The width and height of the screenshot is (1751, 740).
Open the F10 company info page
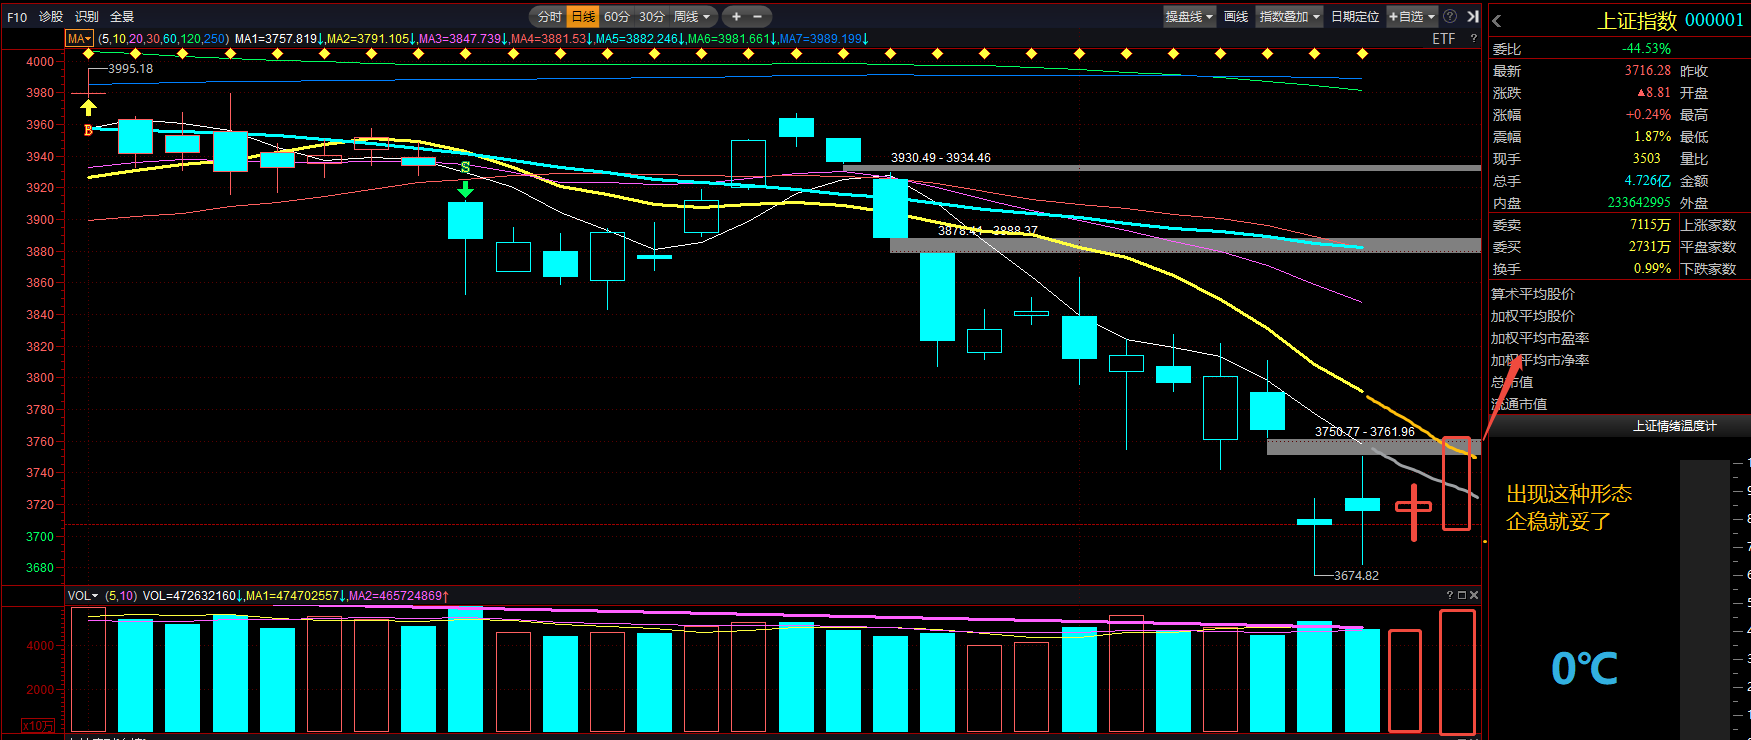coord(17,16)
